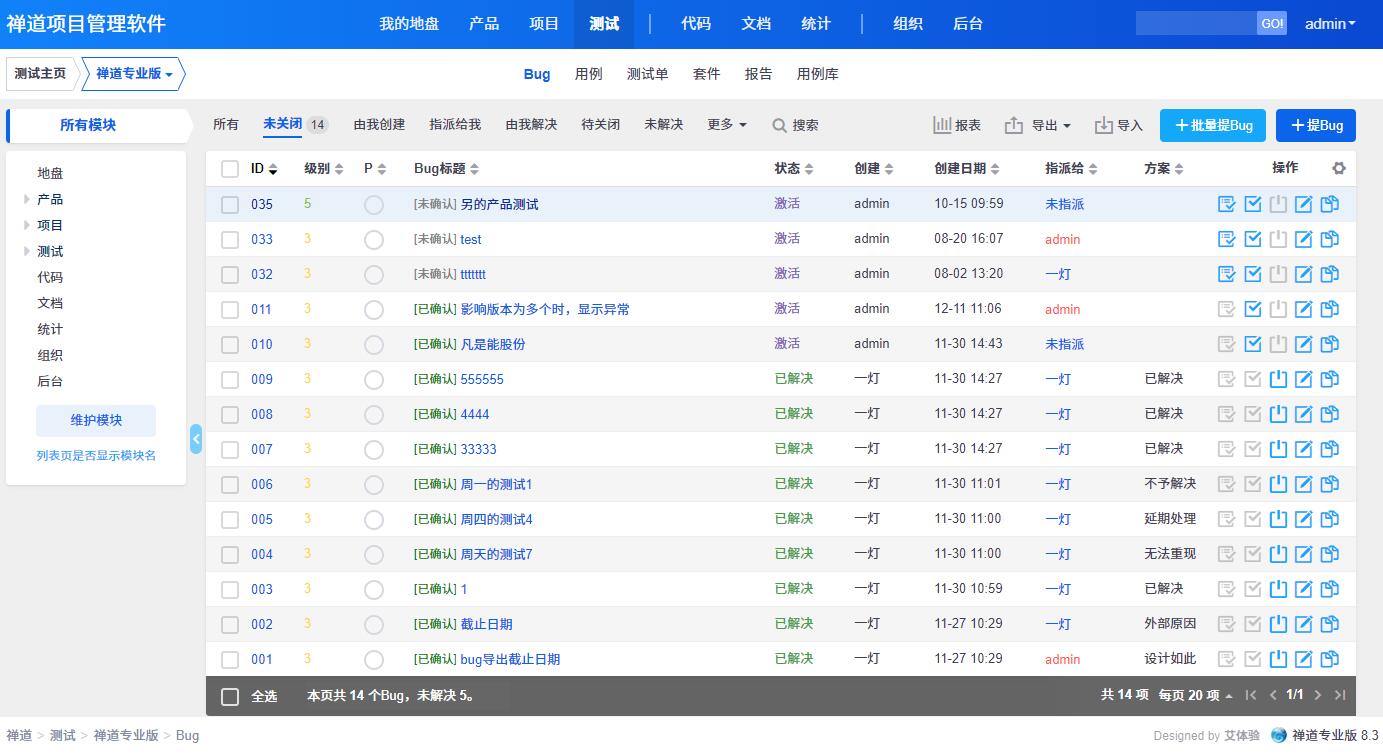Open table column settings gear icon
Image resolution: width=1383 pixels, height=756 pixels.
[x=1339, y=169]
